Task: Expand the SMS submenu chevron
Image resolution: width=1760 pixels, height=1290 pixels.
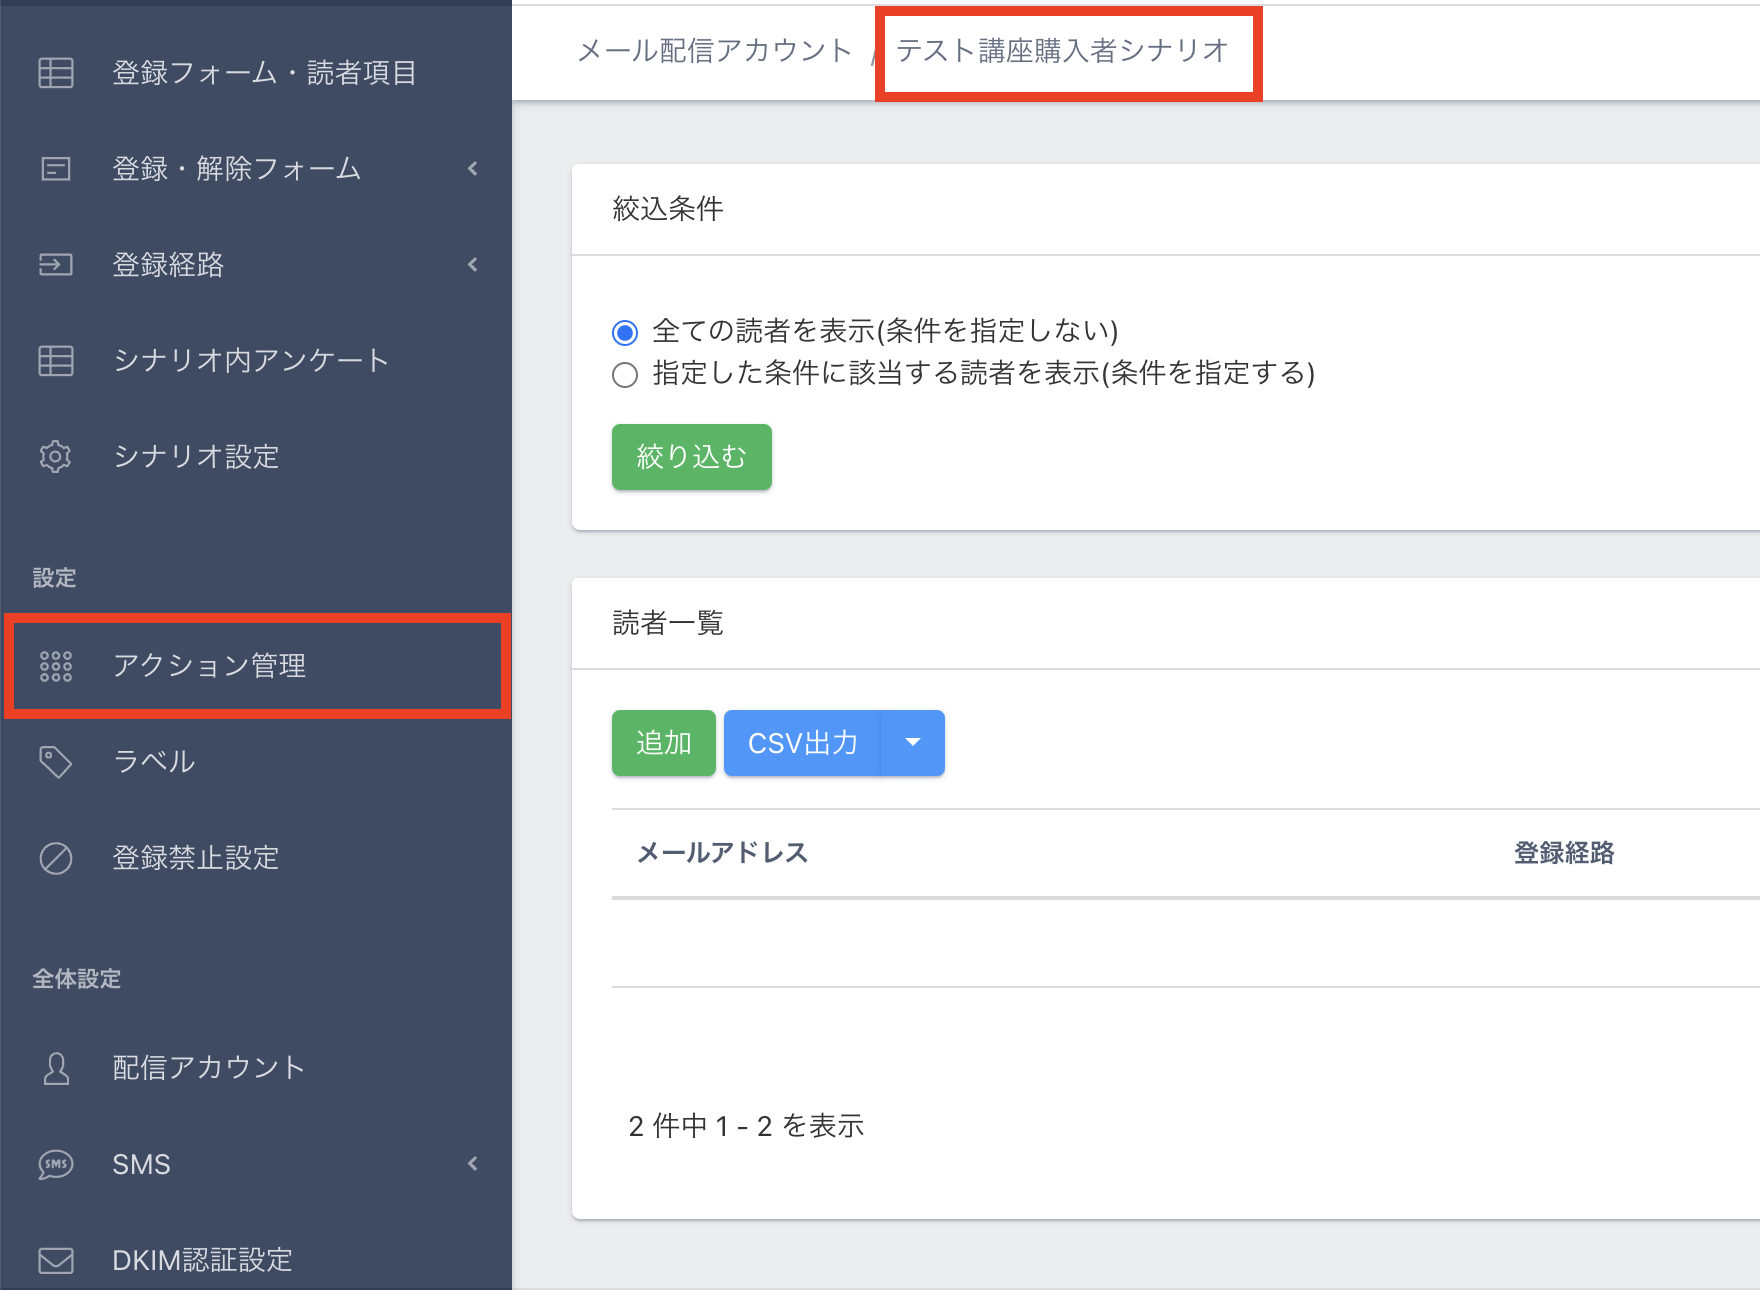Action: 473,1164
